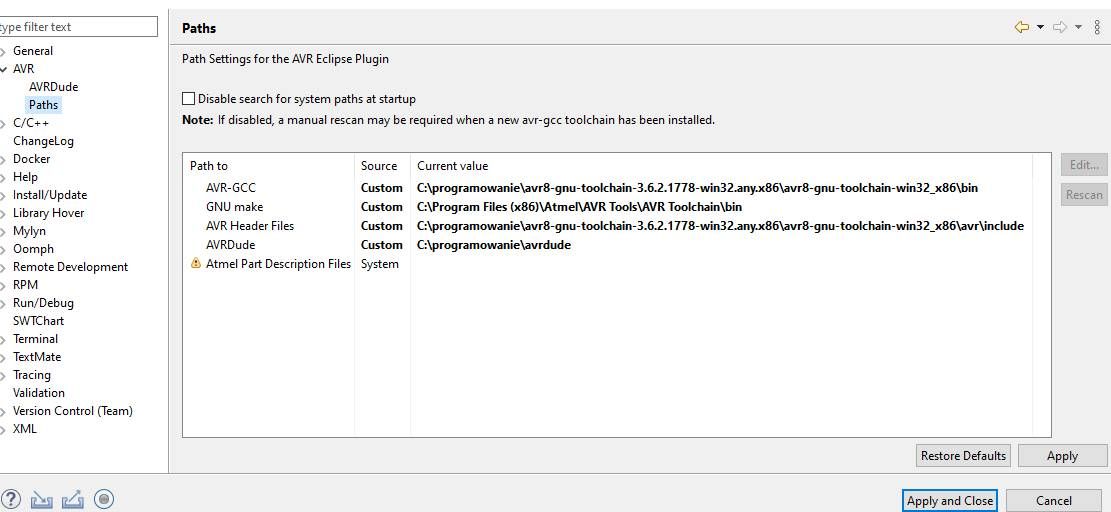1111x512 pixels.
Task: Click the Import preferences icon
Action: click(41, 499)
